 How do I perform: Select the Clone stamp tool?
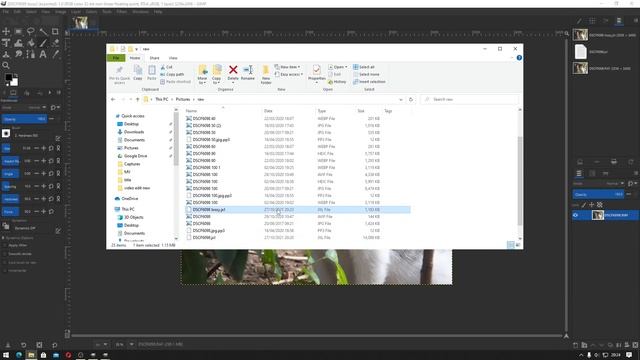[6, 54]
